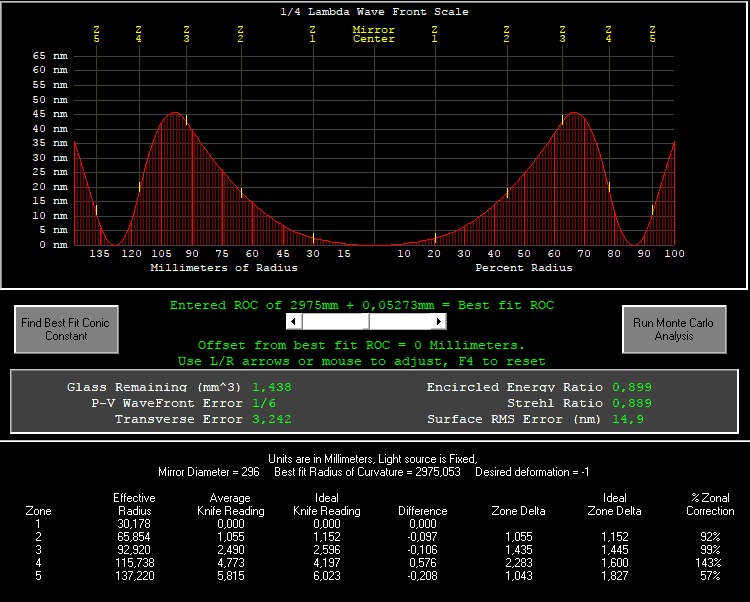Click the 57% zonal correction value
The height and width of the screenshot is (602, 750).
coord(710,576)
